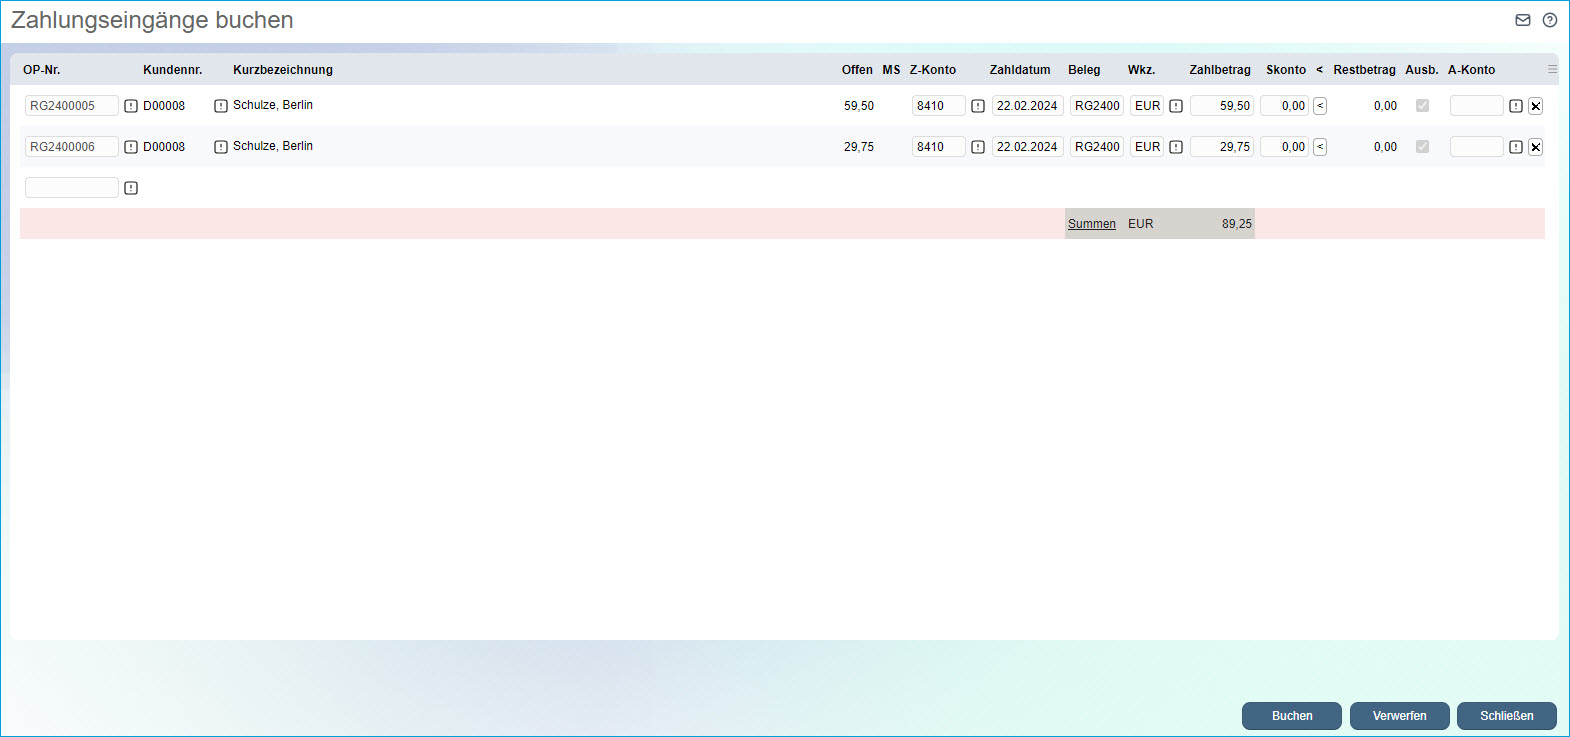Viewport: 1570px width, 737px height.
Task: Focus Beleg field in RG2400005 row
Action: click(x=1097, y=106)
